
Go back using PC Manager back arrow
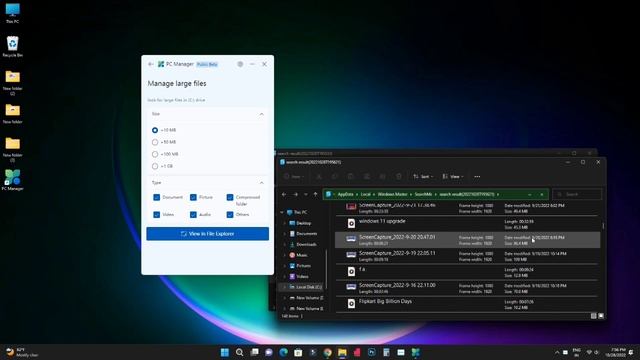pos(151,64)
